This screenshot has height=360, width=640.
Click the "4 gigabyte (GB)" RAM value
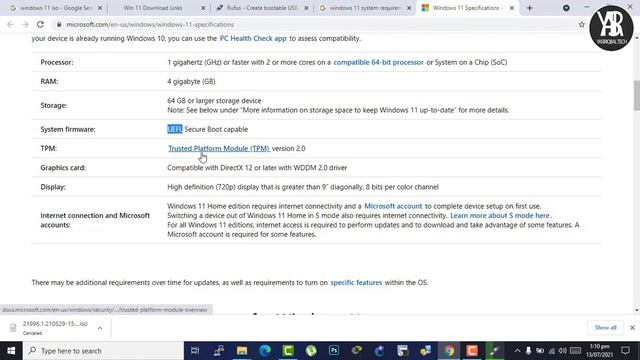coord(191,82)
